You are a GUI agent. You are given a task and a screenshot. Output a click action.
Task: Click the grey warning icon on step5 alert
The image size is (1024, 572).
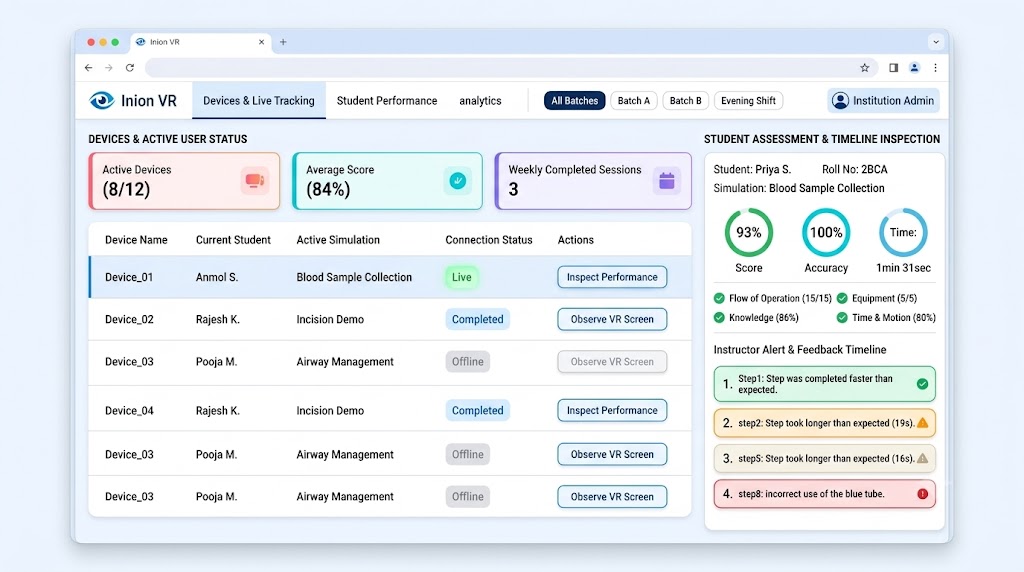pyautogui.click(x=922, y=458)
